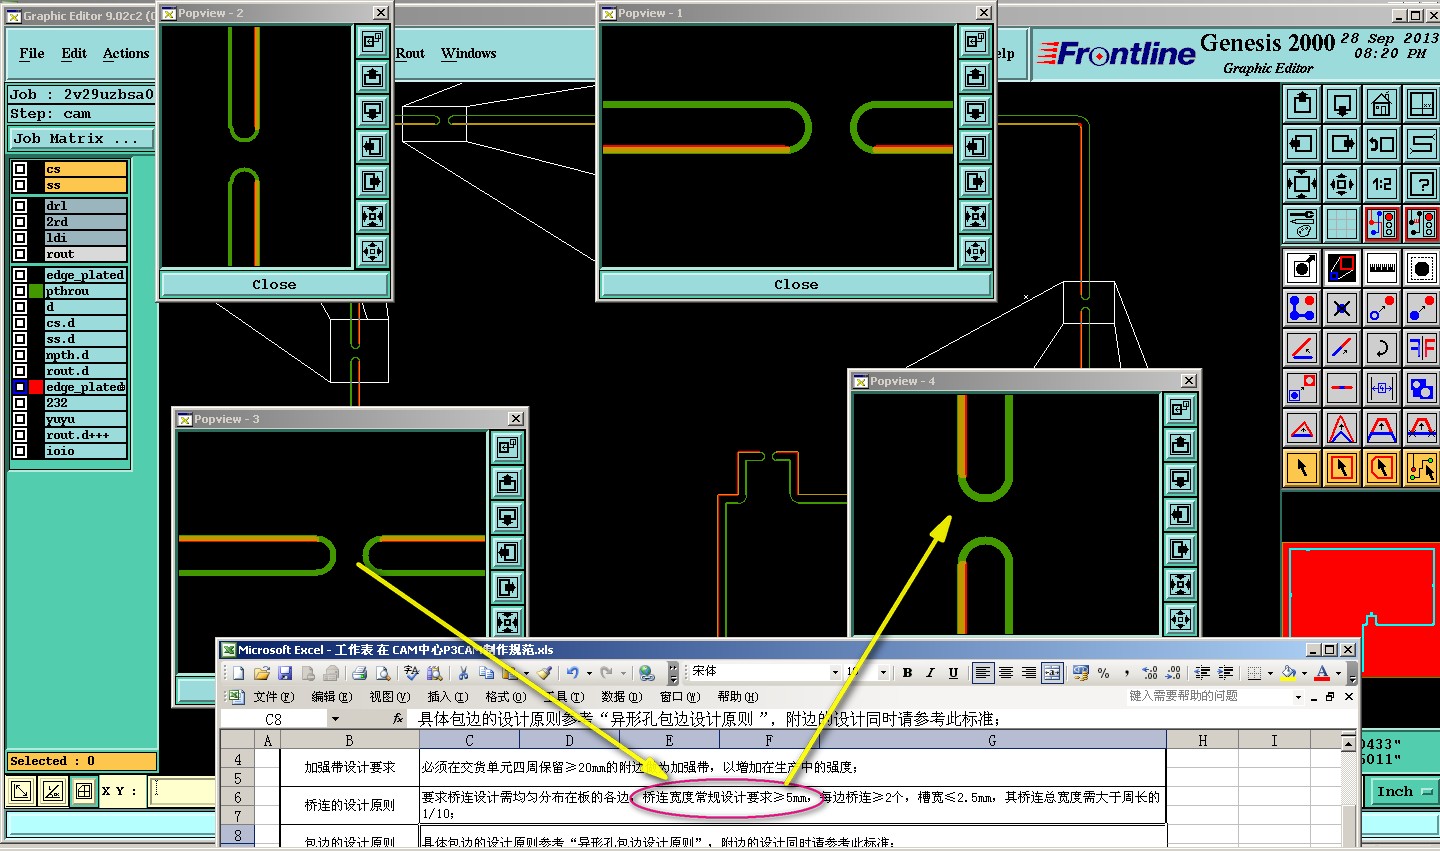1440x851 pixels.
Task: Click top icon in Popview - 1 sidebar
Action: [975, 41]
